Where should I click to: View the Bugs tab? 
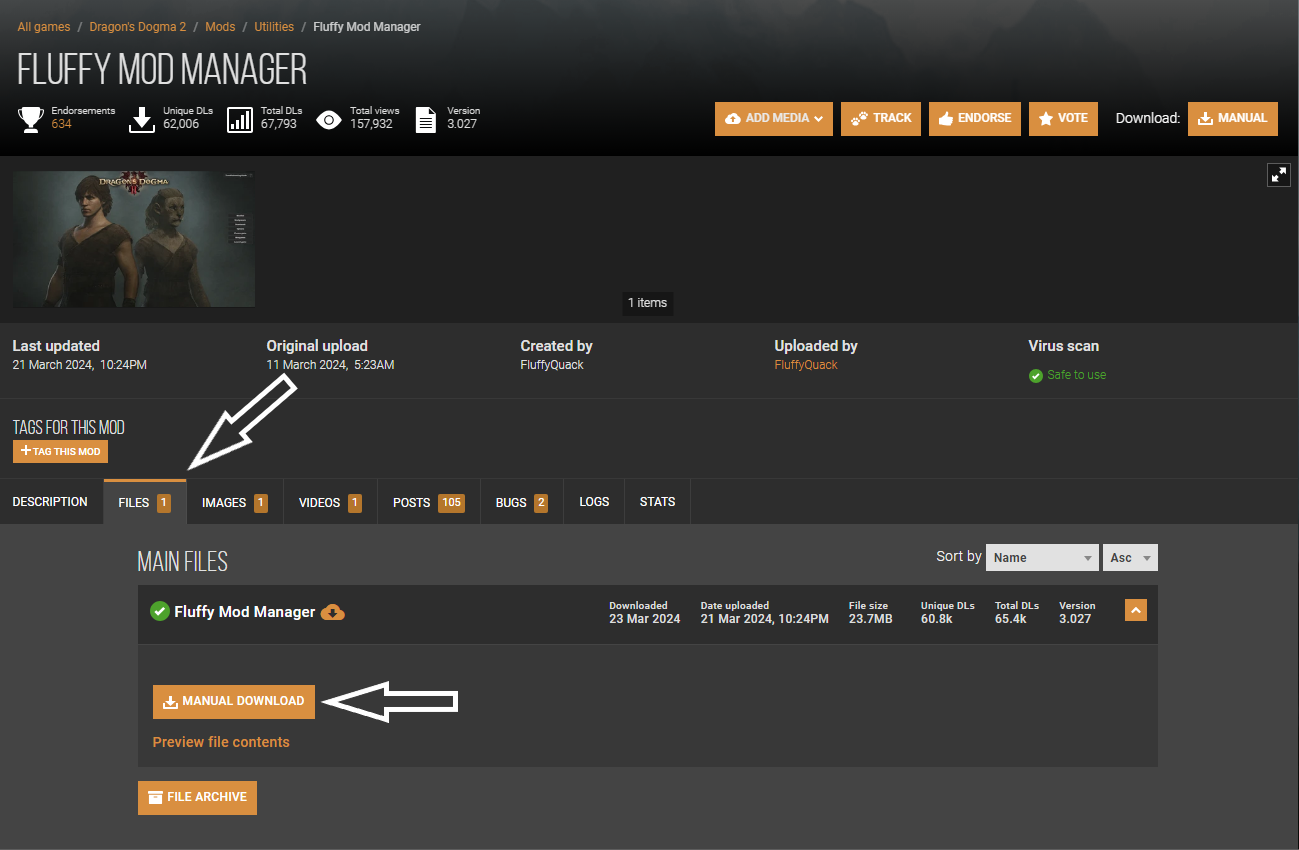522,502
